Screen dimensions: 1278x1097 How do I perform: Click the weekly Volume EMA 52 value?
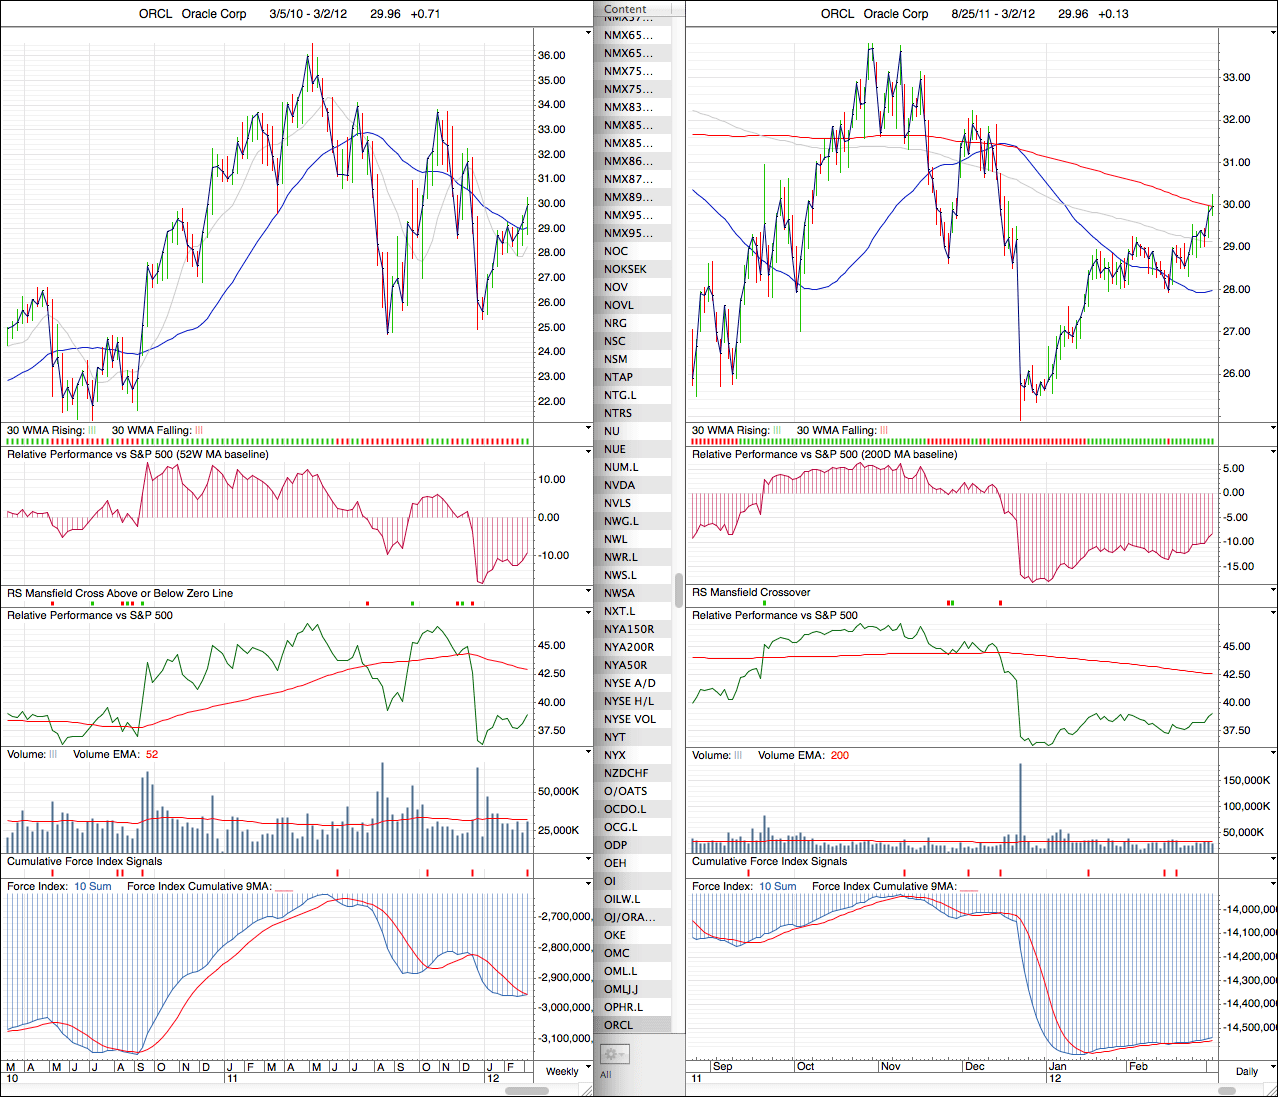pos(152,754)
